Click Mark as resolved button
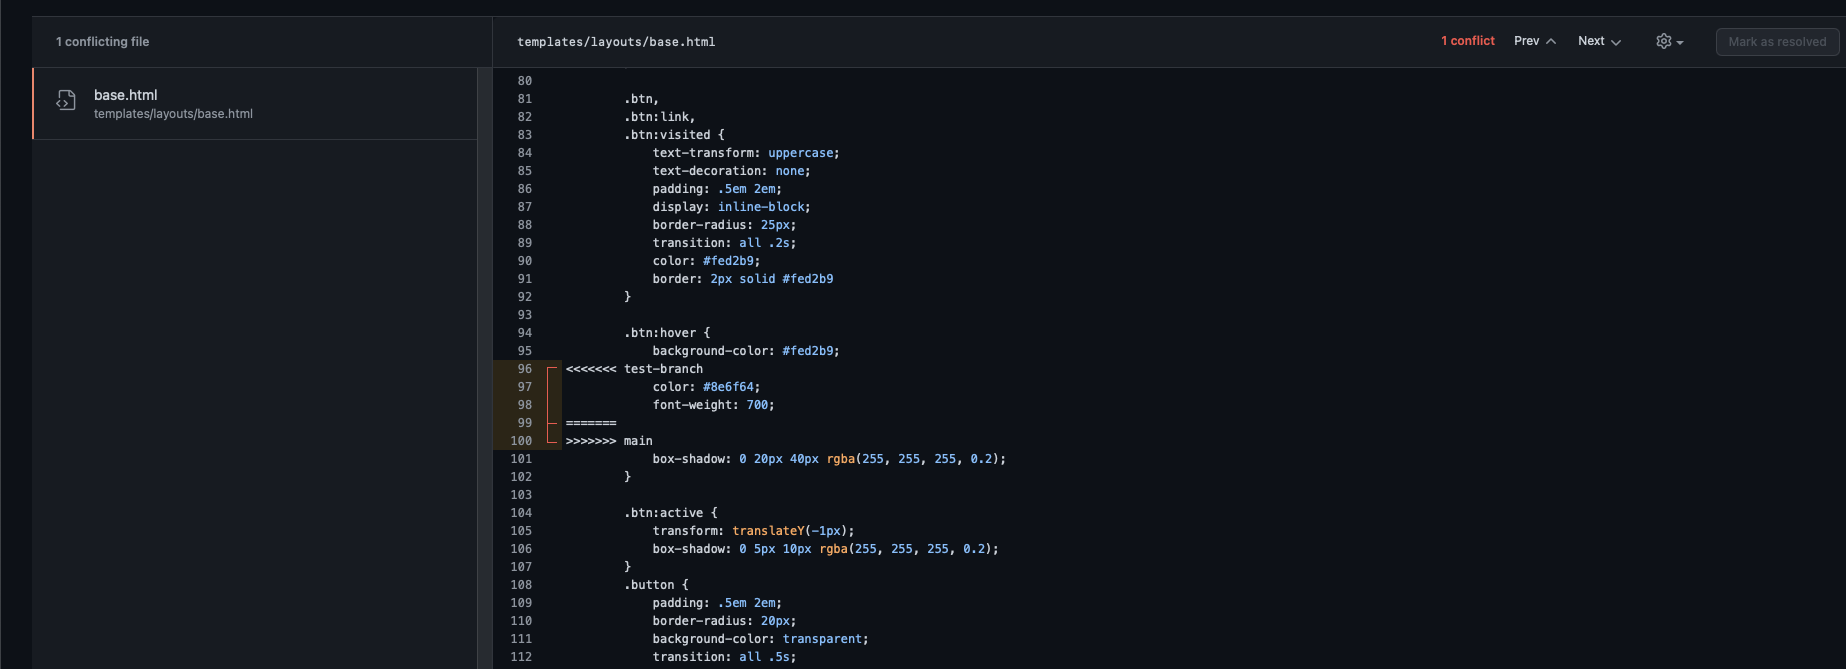 (1777, 42)
